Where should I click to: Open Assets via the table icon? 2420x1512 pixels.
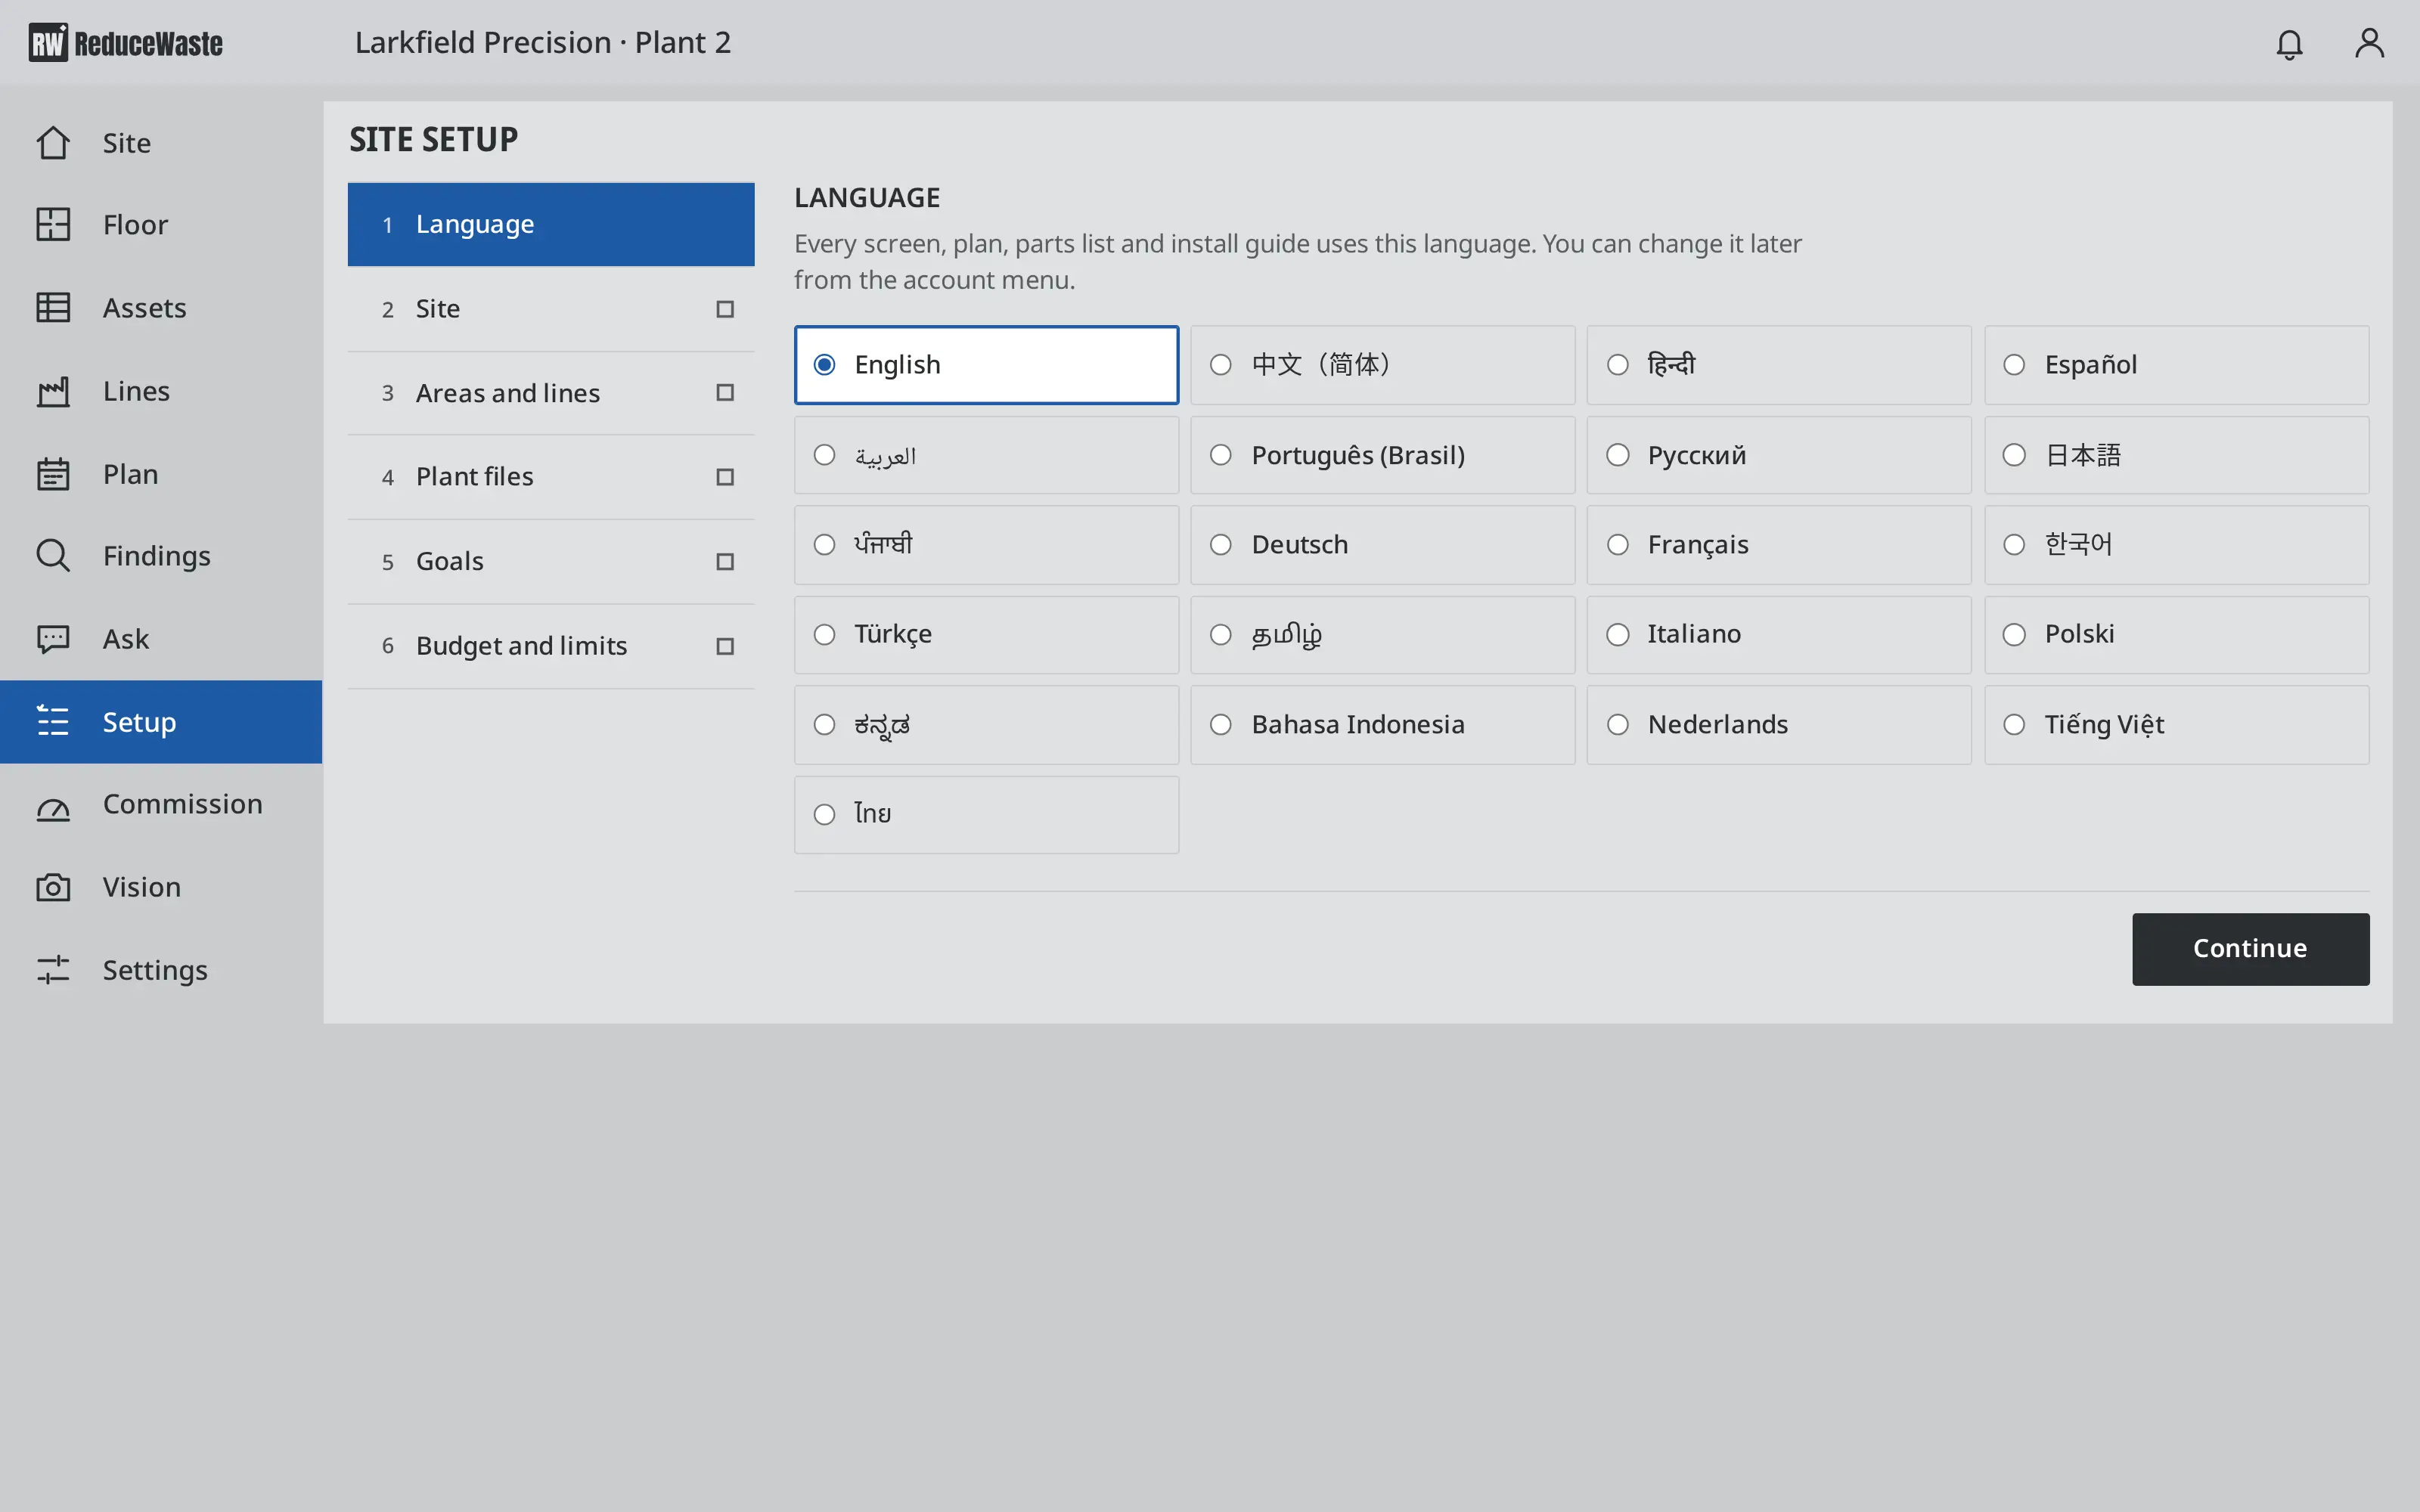point(53,308)
